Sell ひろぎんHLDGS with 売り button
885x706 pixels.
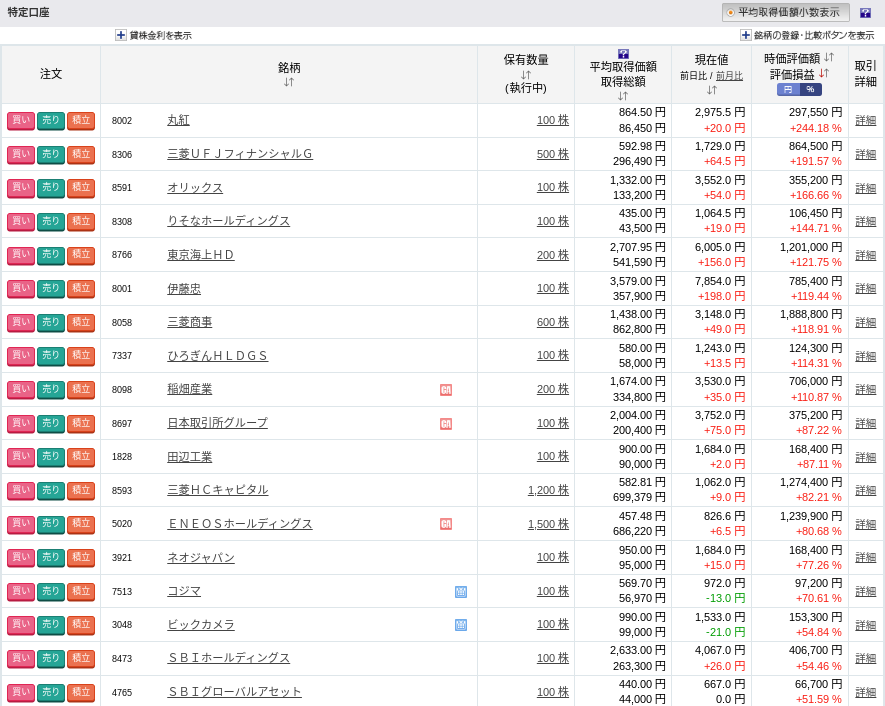tap(51, 356)
